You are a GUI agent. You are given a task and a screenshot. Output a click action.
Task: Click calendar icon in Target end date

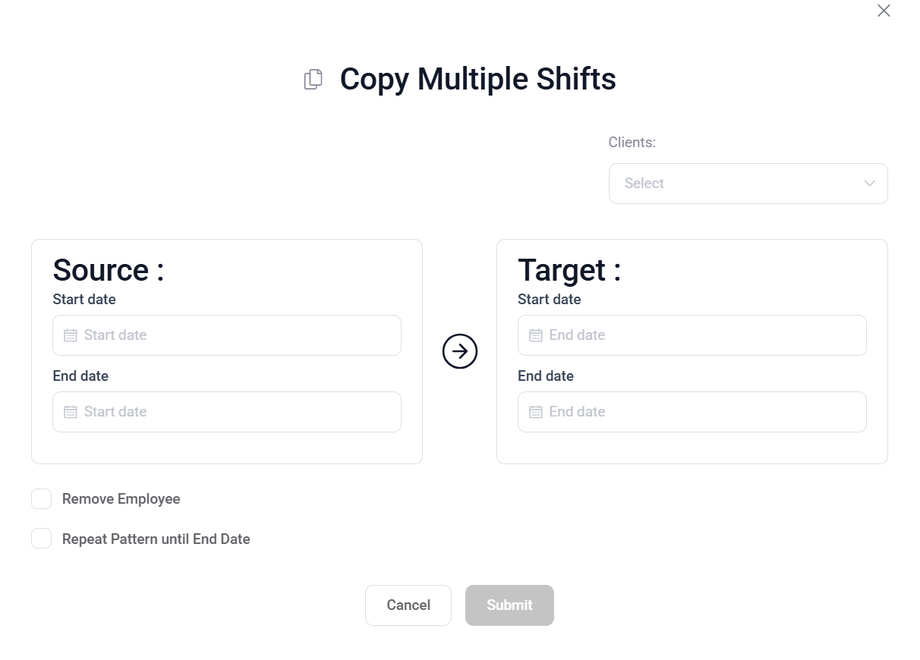pyautogui.click(x=535, y=412)
